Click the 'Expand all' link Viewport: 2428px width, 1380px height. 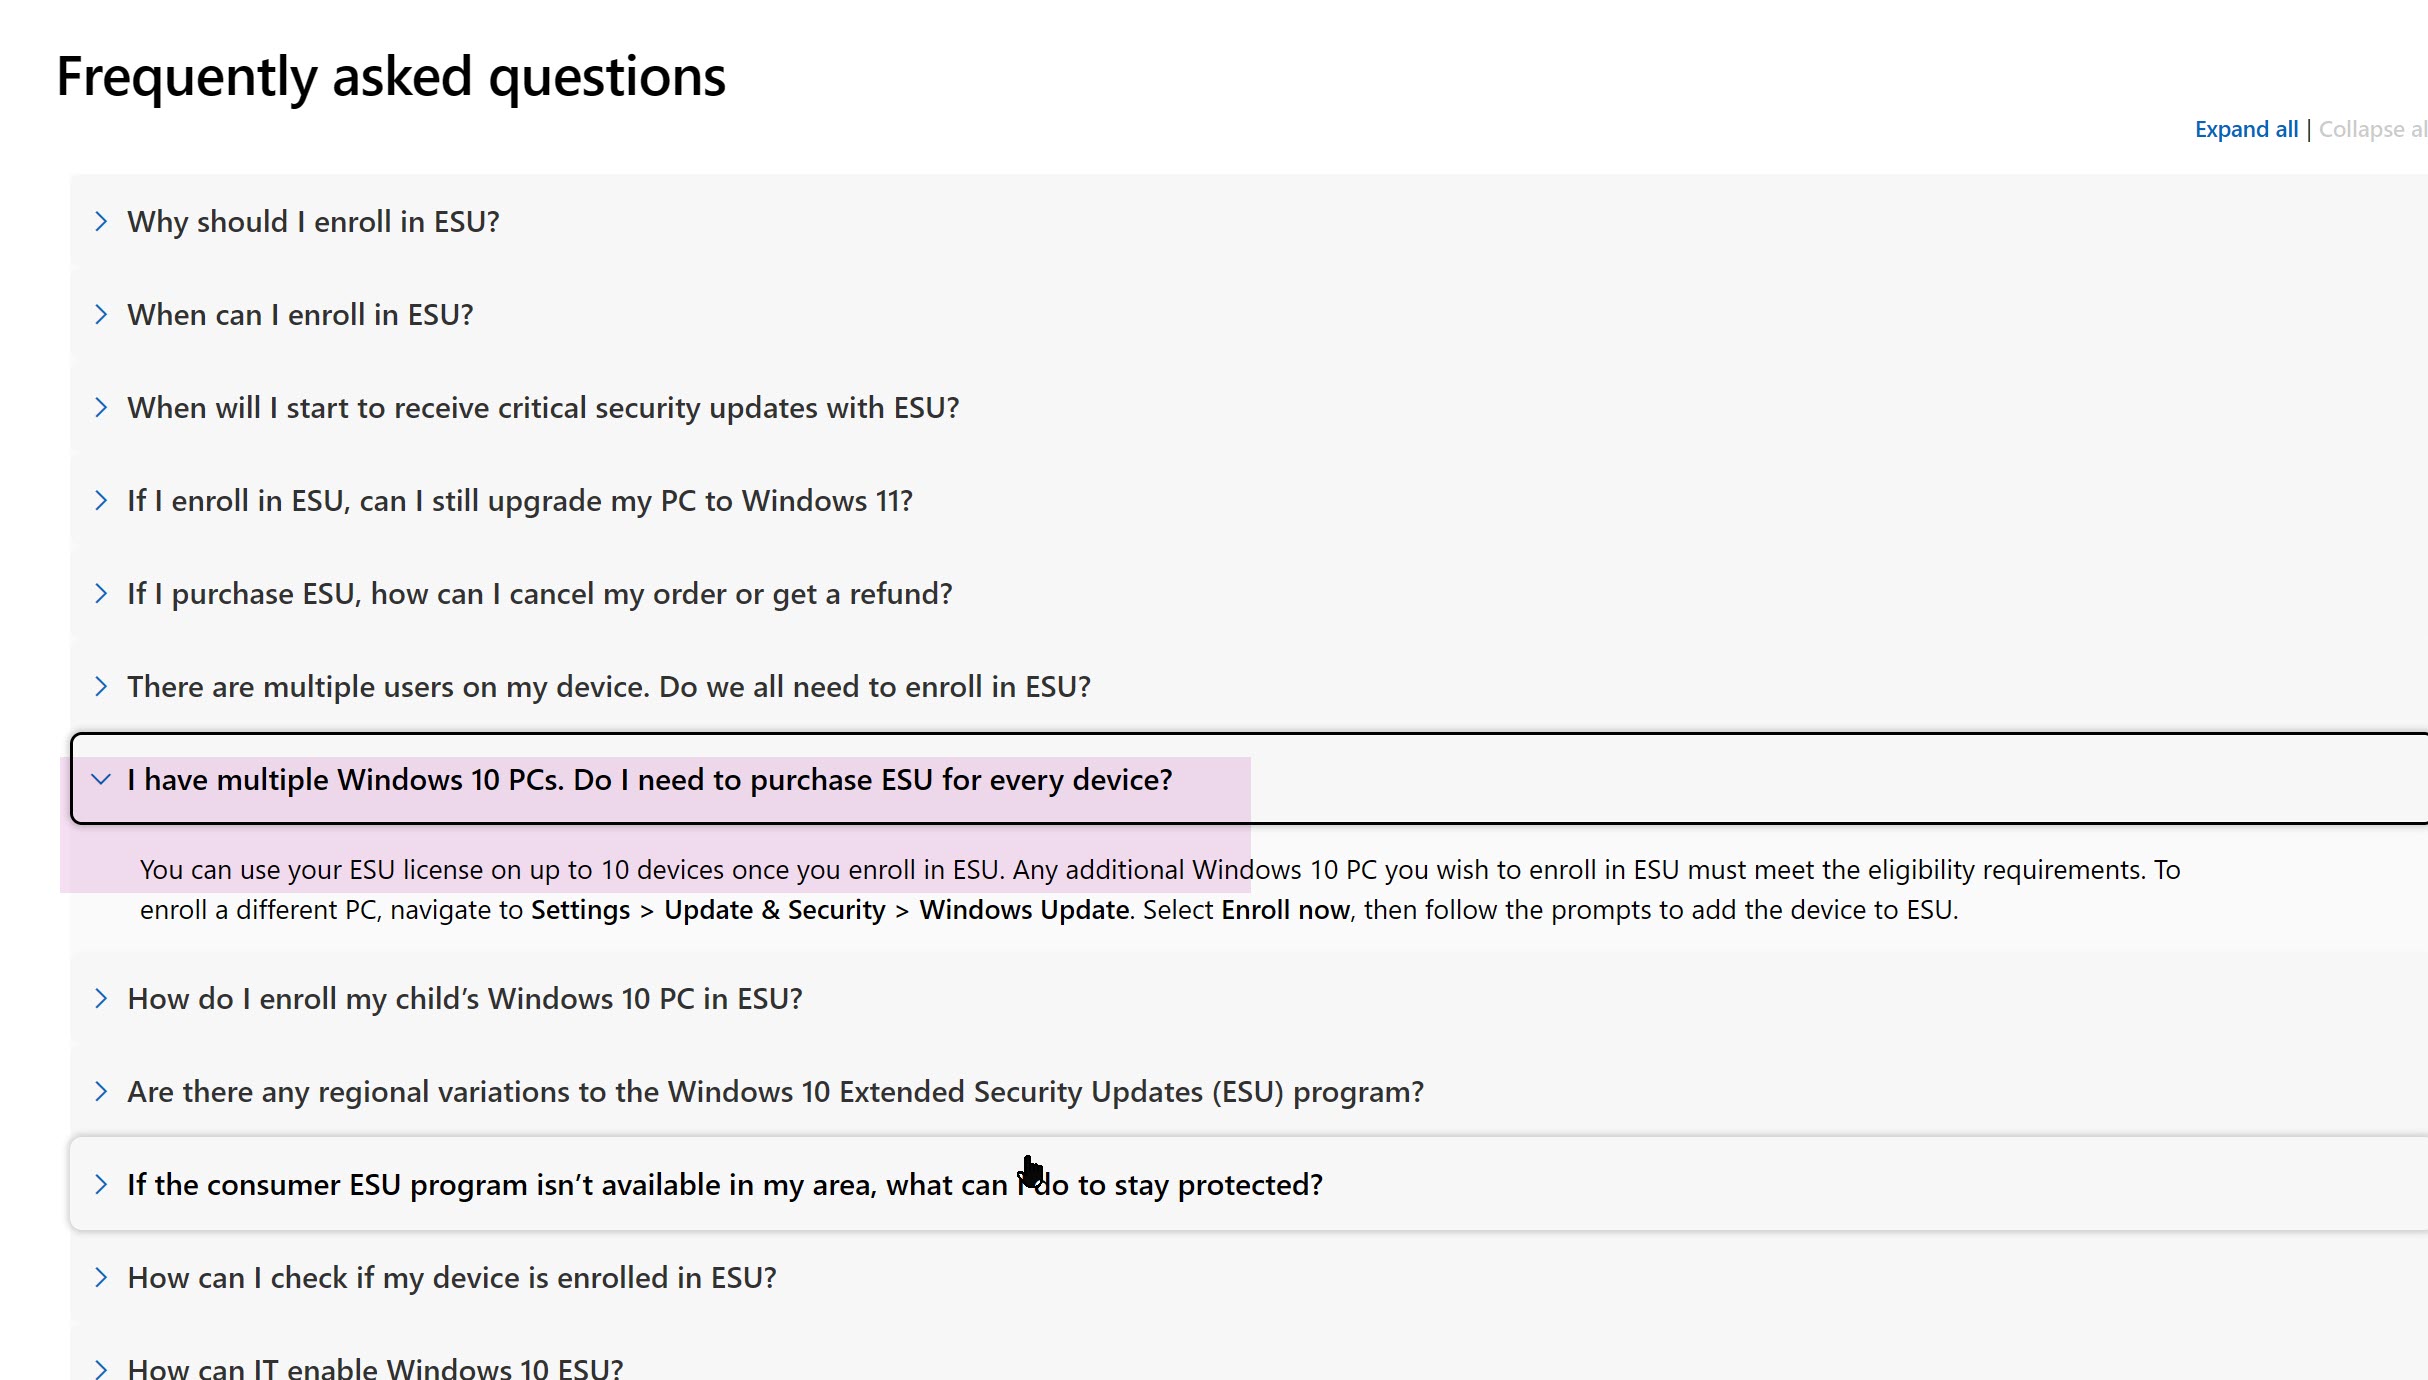click(x=2245, y=130)
